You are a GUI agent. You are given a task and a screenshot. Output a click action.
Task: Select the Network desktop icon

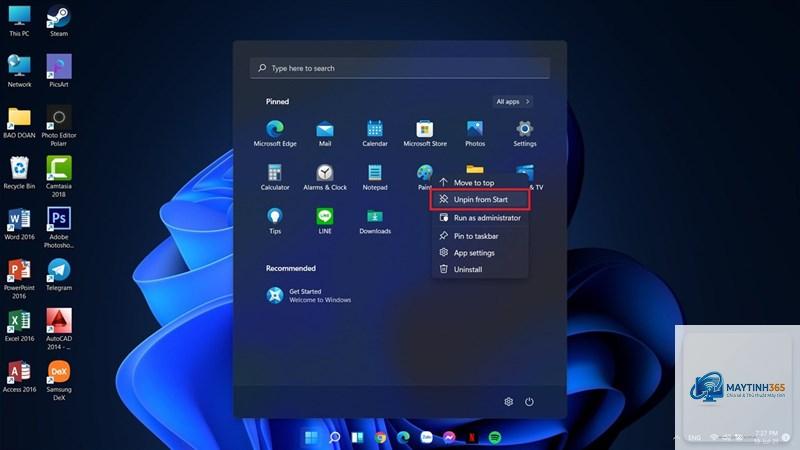(19, 71)
